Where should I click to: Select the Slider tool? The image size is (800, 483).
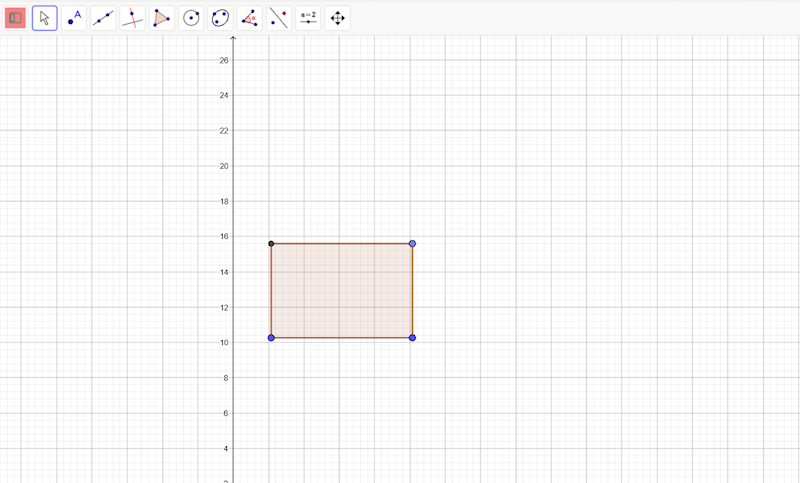(x=308, y=18)
